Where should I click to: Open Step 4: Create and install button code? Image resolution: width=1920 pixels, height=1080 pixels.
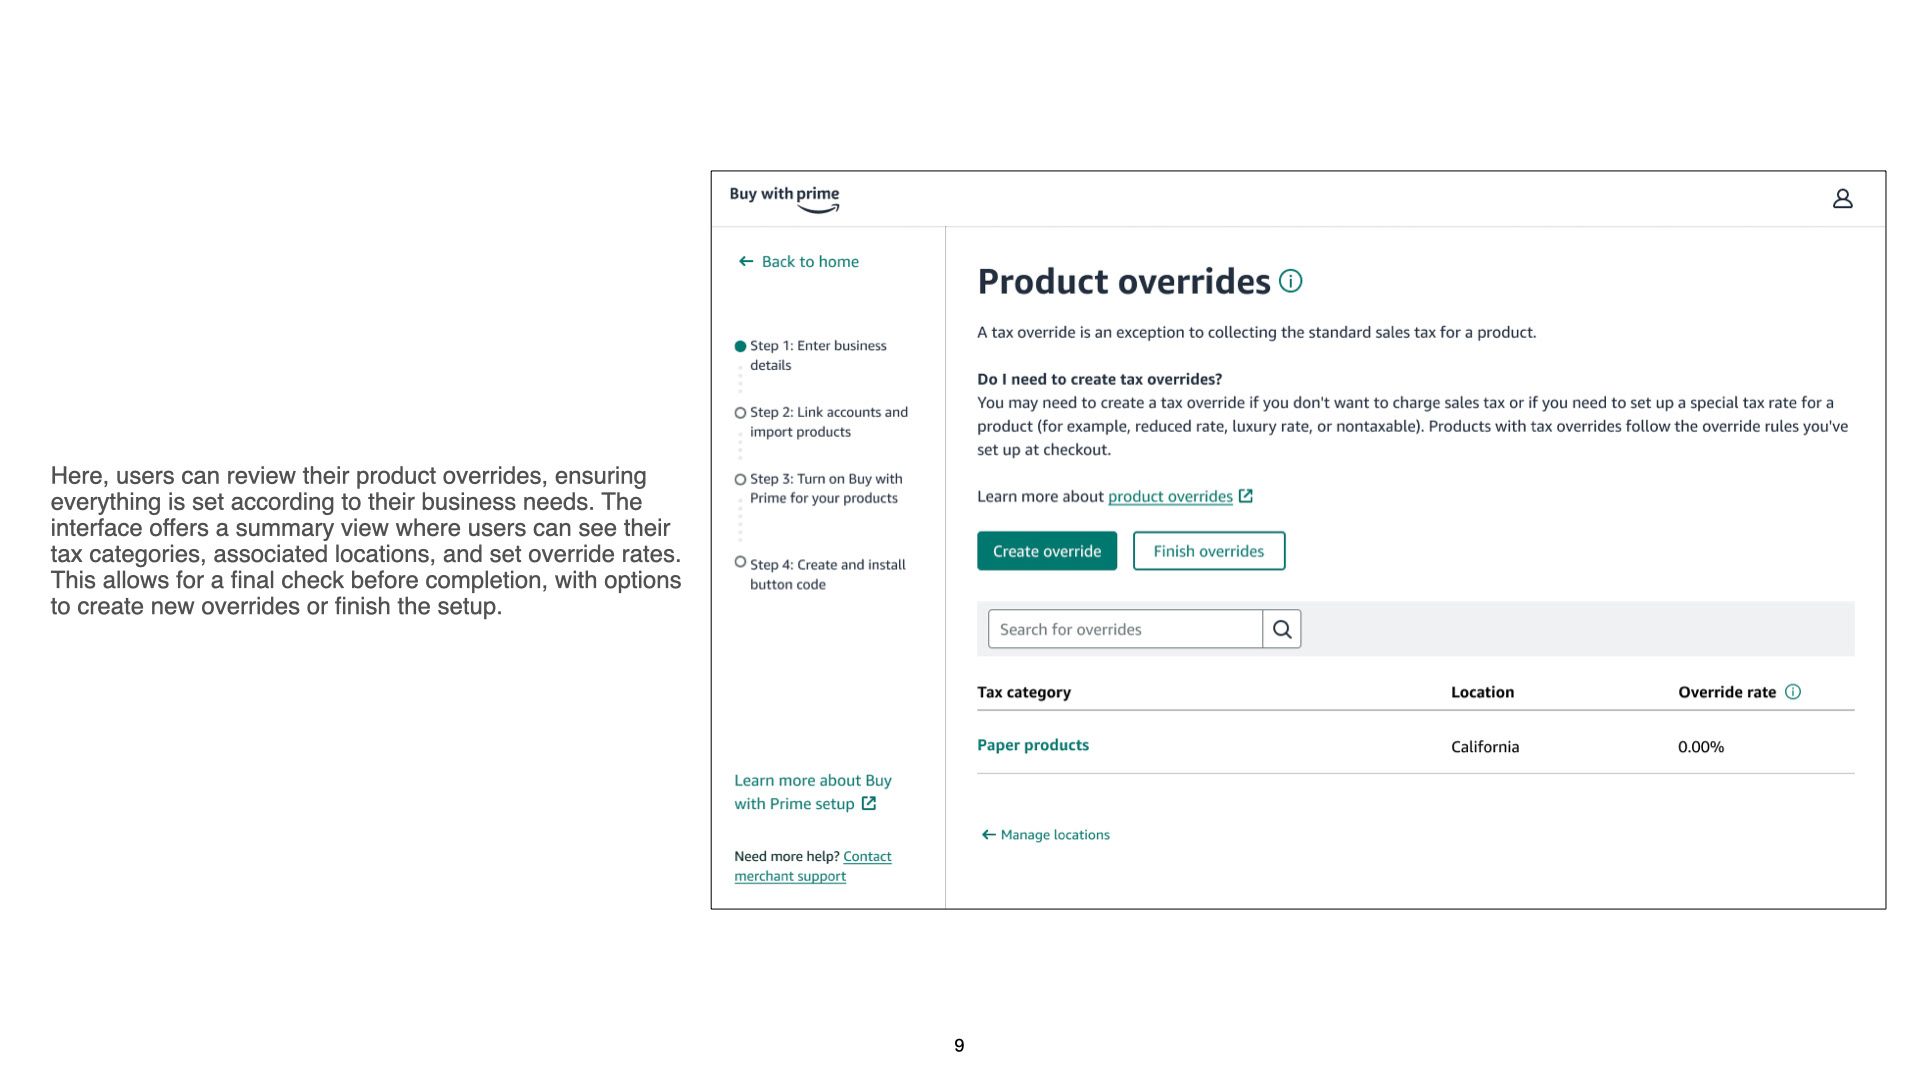pyautogui.click(x=827, y=574)
